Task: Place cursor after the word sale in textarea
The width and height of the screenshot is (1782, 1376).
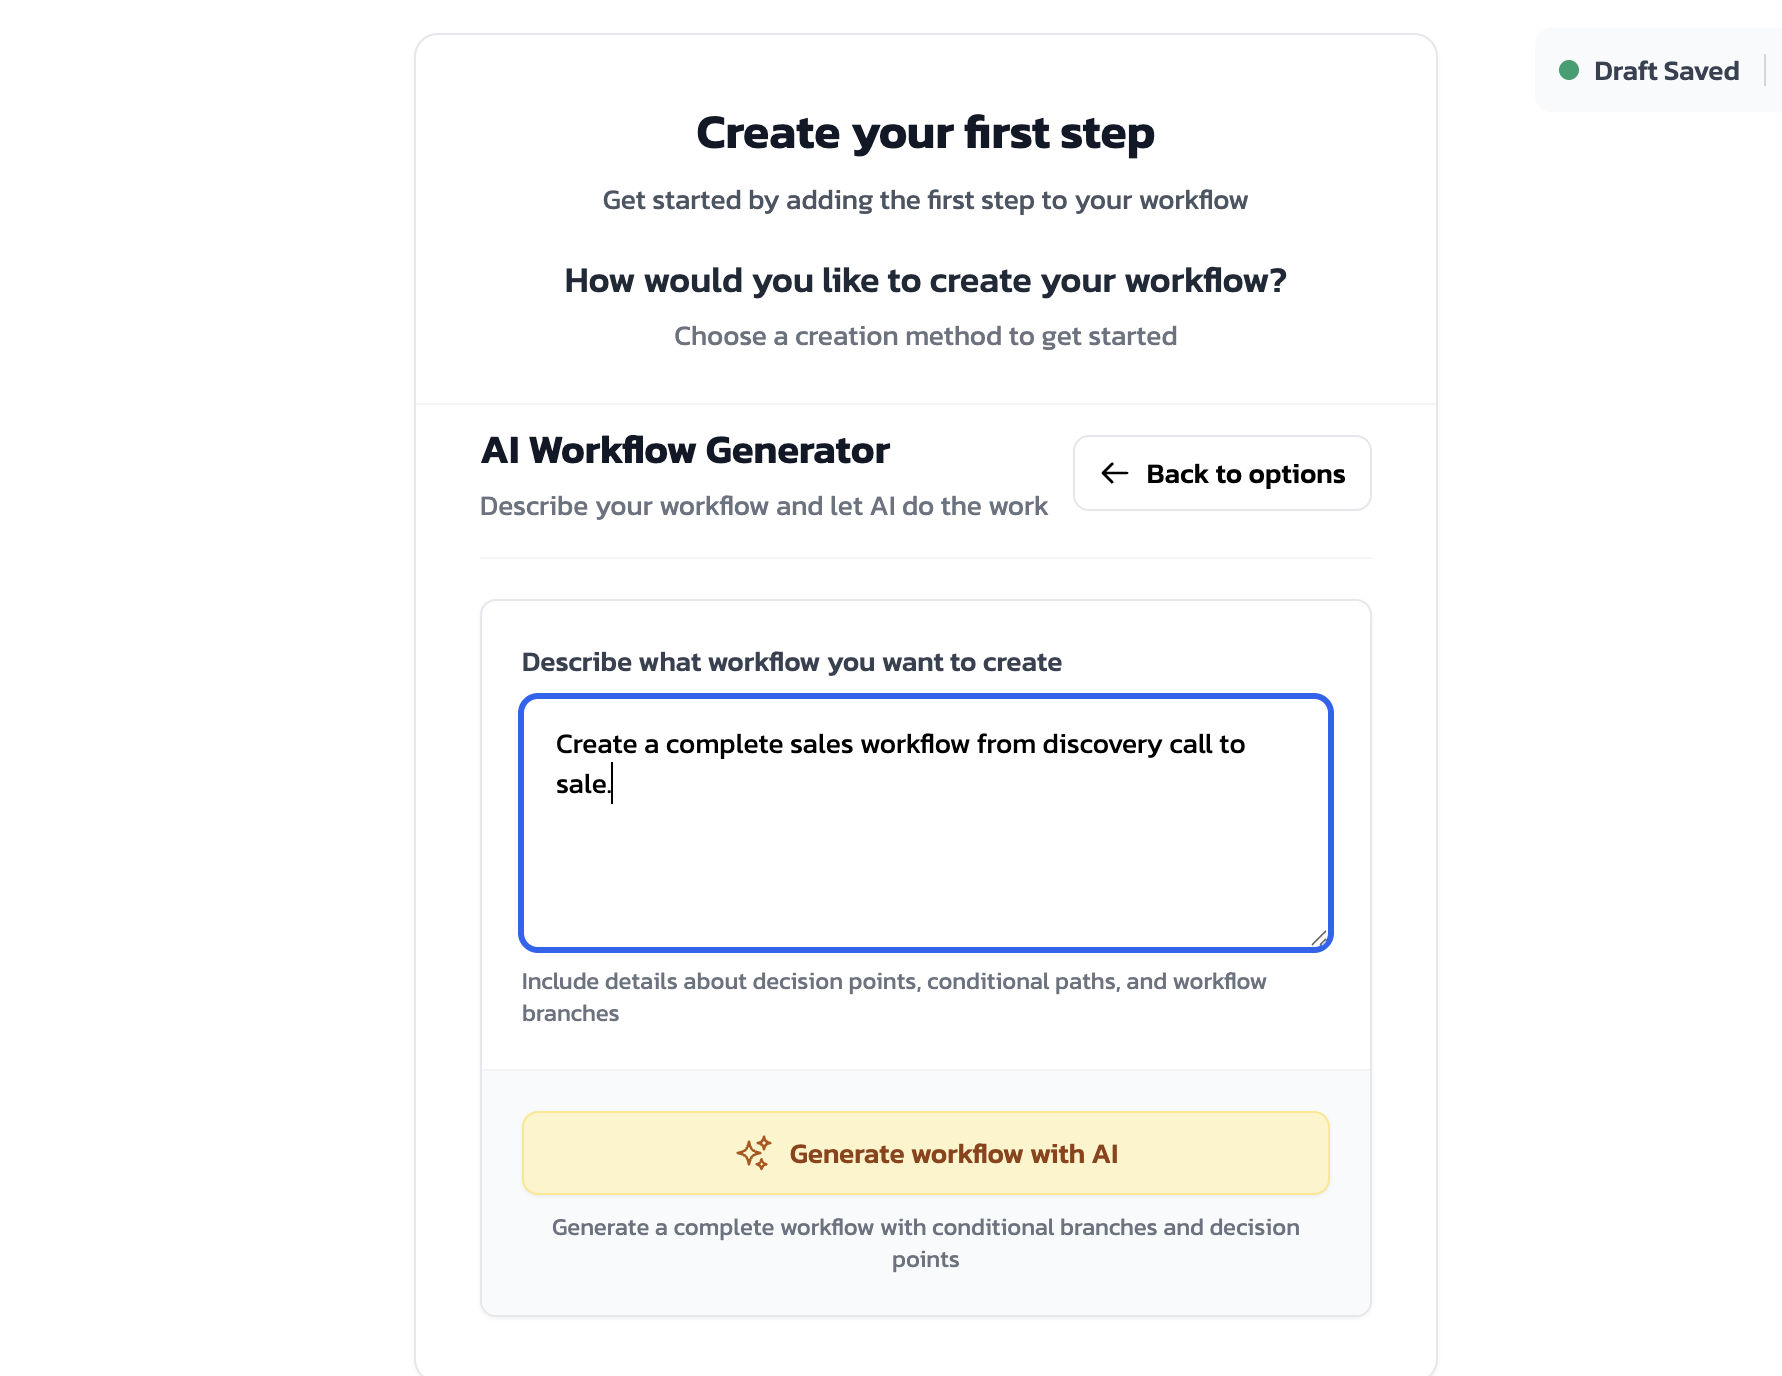Action: coord(612,786)
